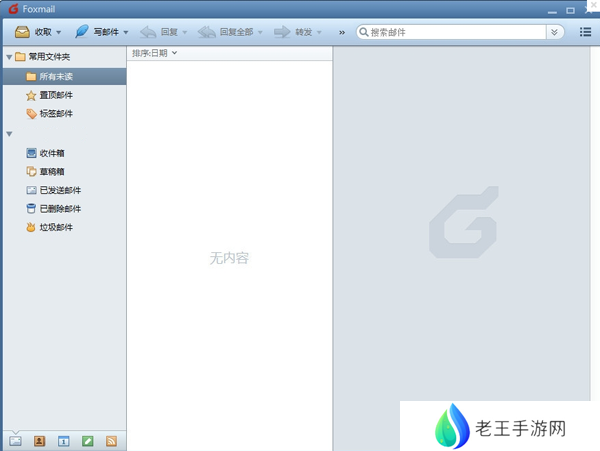Expand the 收取 dropdown arrow
This screenshot has width=600, height=451.
59,32
